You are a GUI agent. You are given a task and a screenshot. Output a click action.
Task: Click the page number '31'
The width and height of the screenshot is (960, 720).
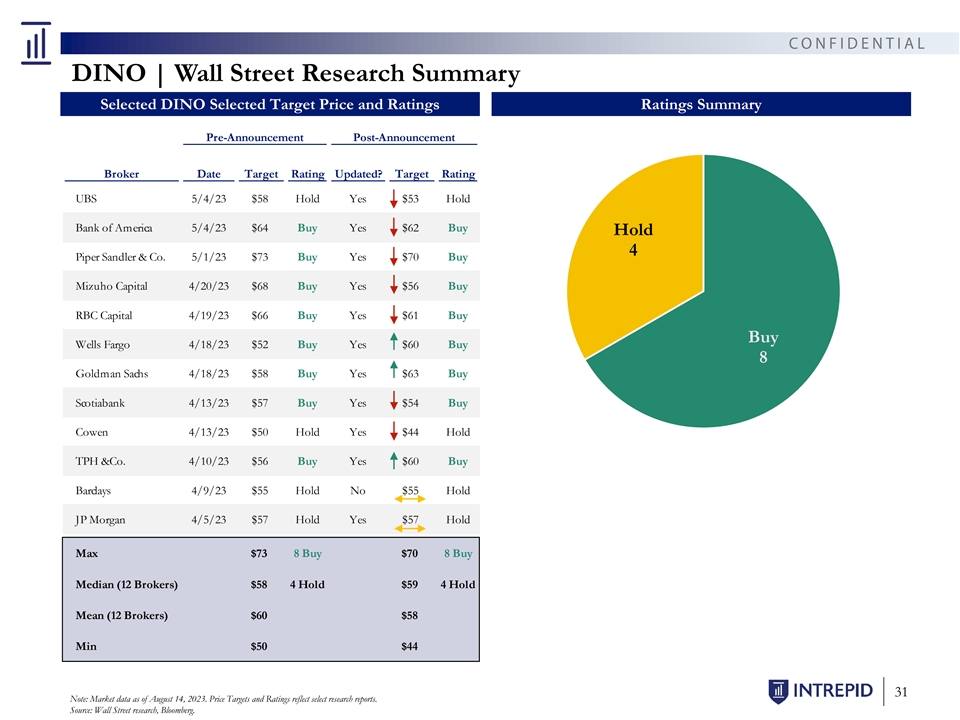coord(901,692)
